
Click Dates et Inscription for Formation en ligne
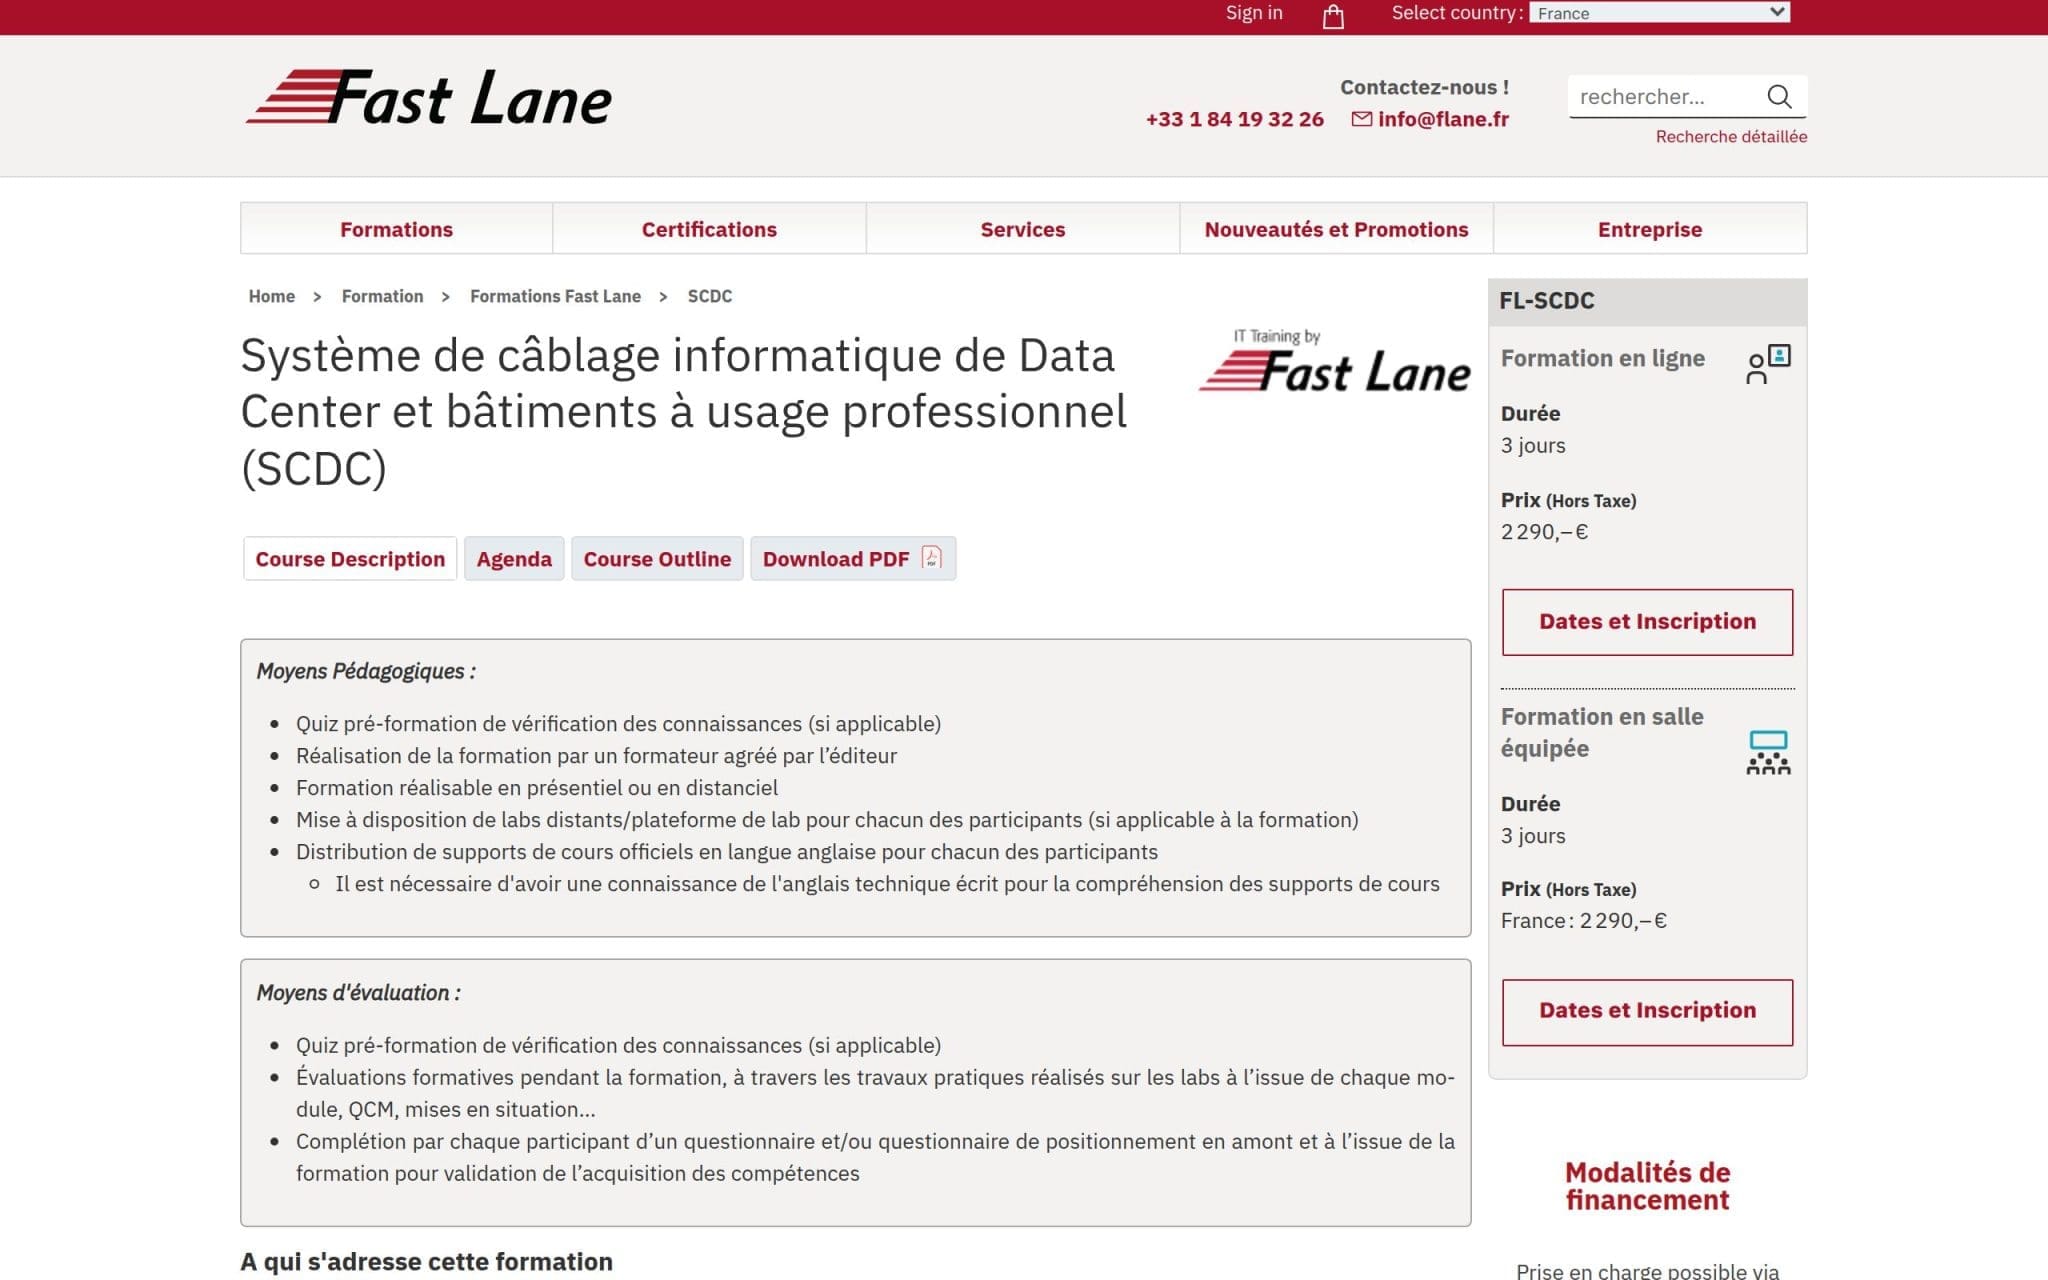[1647, 622]
